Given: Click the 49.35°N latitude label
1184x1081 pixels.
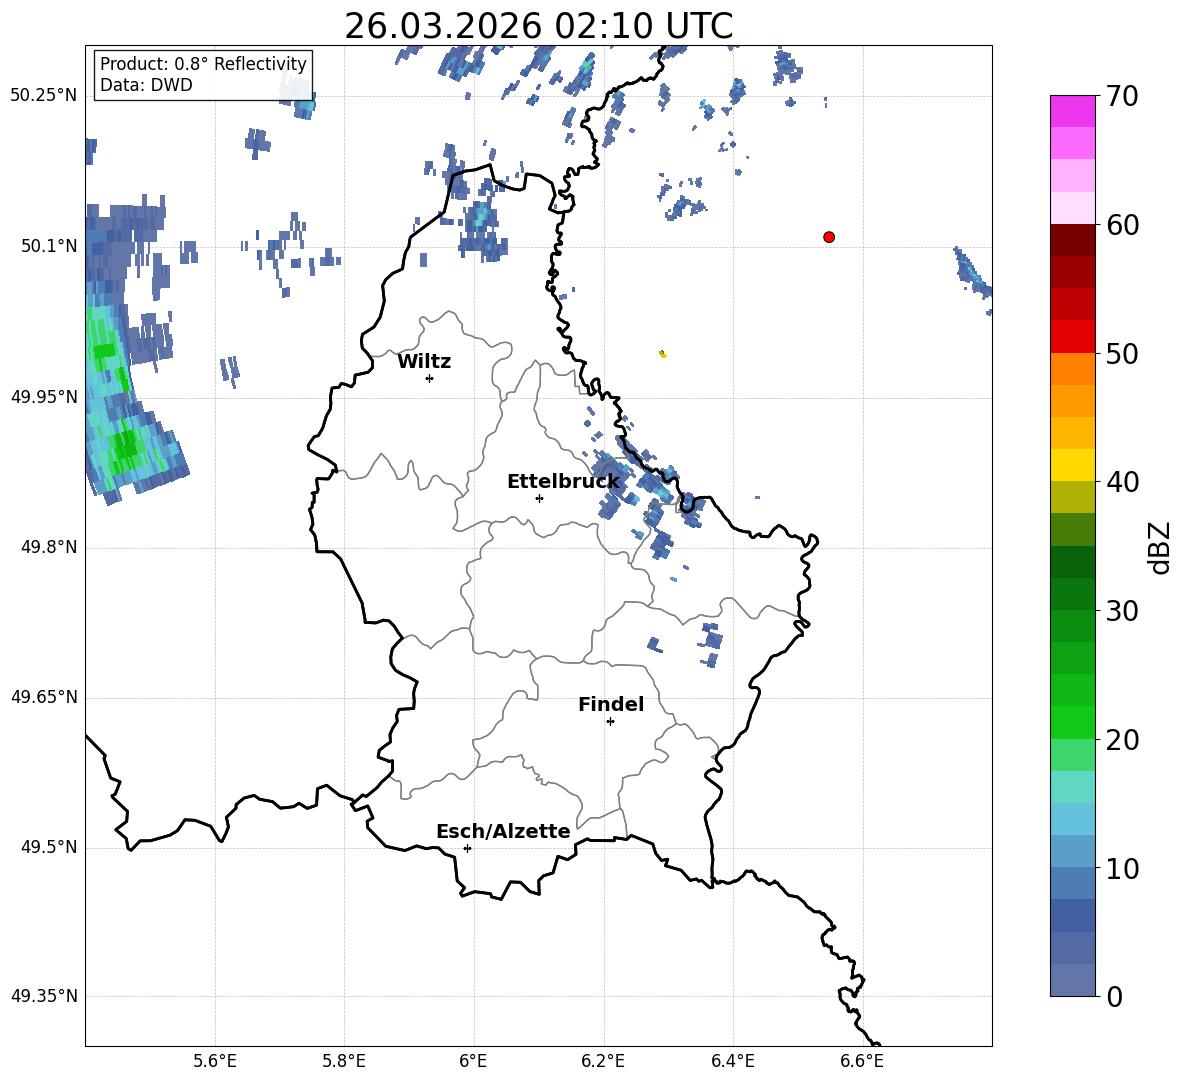Looking at the screenshot, I should pos(44,996).
